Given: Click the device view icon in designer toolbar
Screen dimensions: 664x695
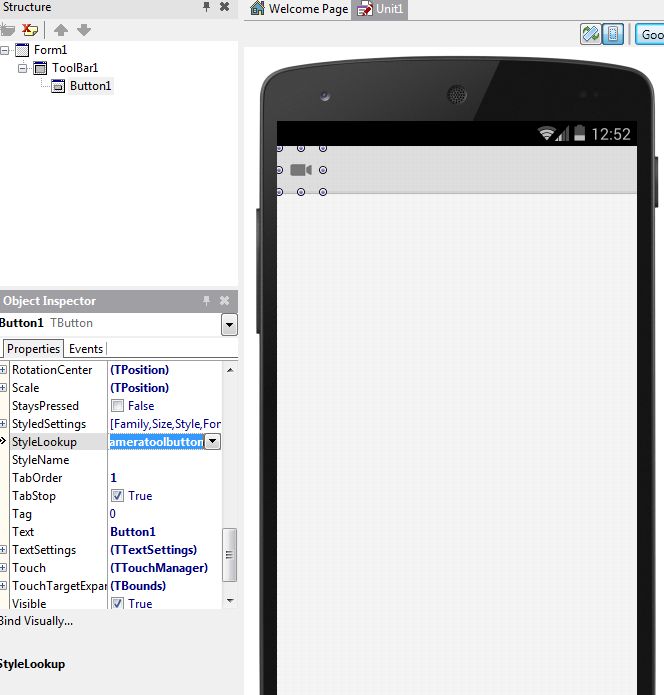Looking at the screenshot, I should tap(613, 34).
